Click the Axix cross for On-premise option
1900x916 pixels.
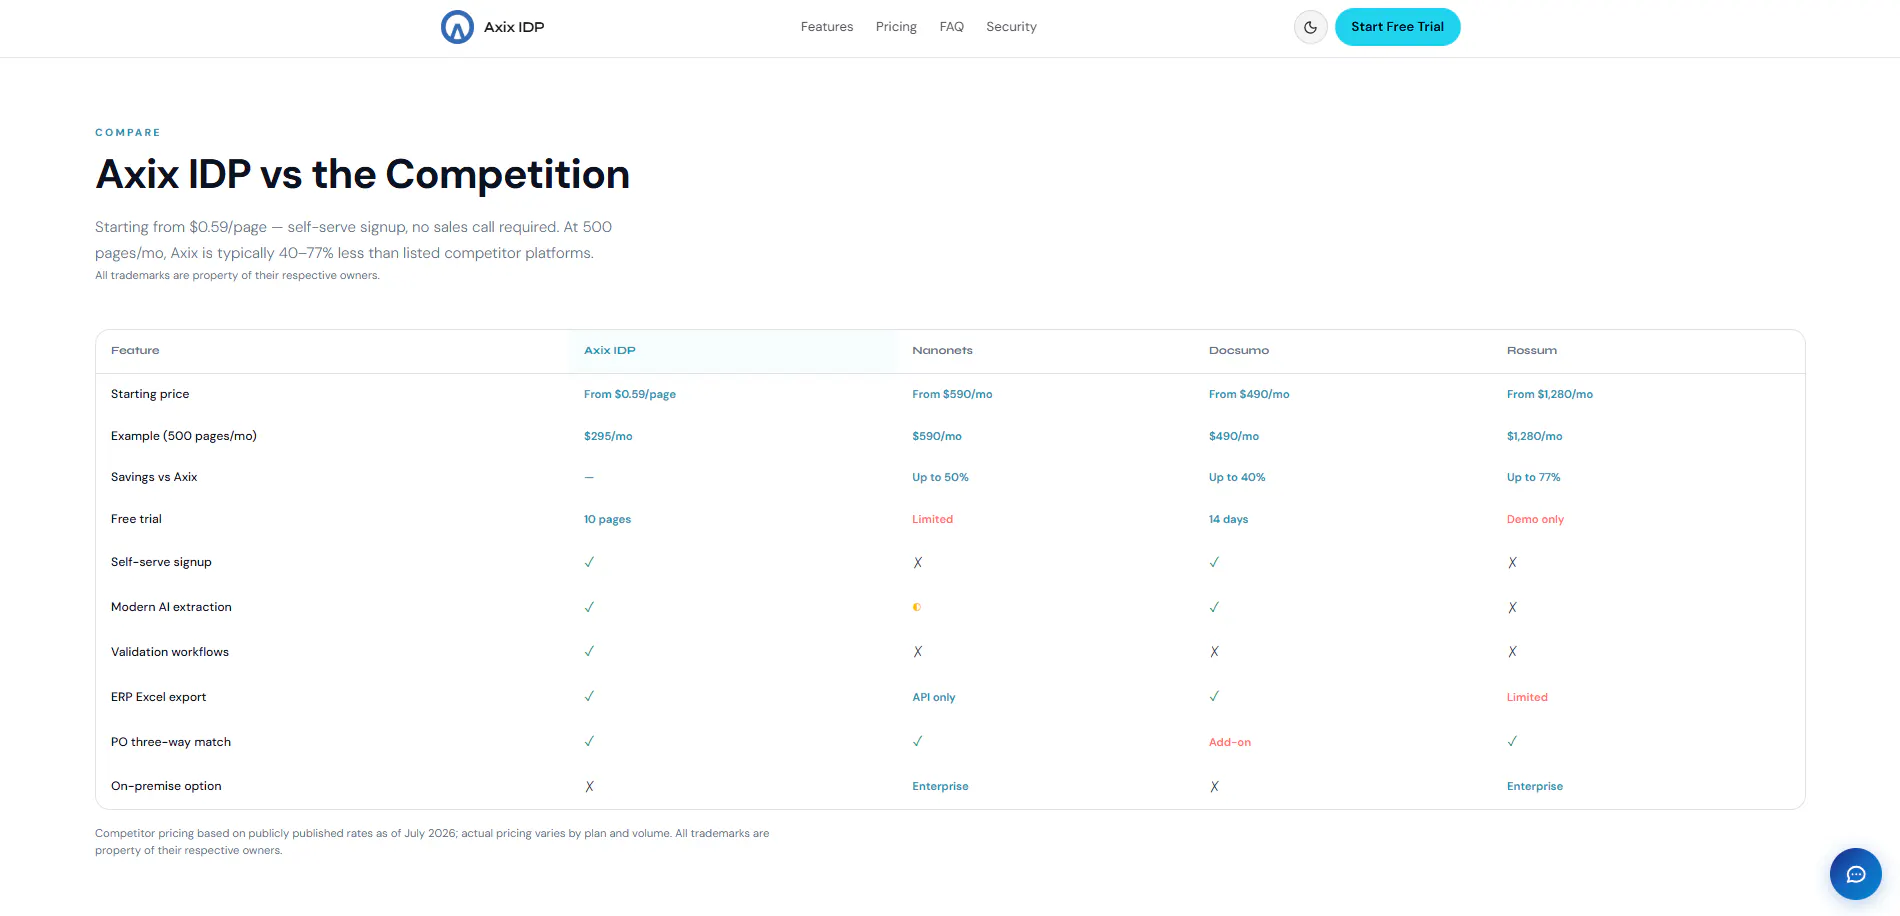tap(589, 787)
